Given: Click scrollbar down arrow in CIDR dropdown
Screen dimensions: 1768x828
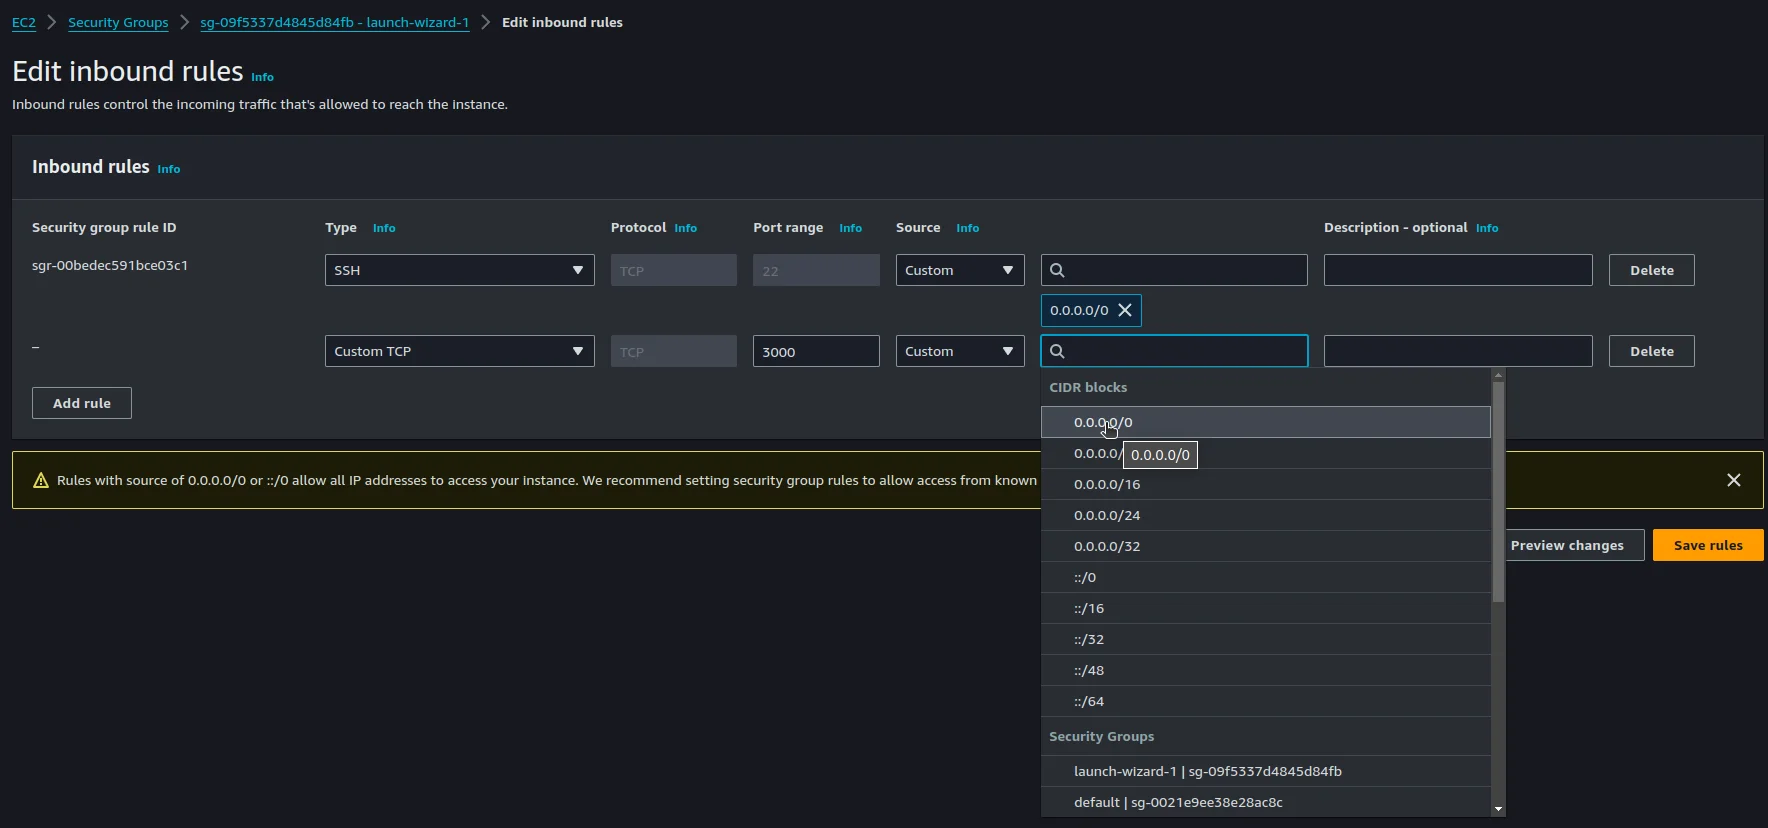Looking at the screenshot, I should [x=1498, y=808].
